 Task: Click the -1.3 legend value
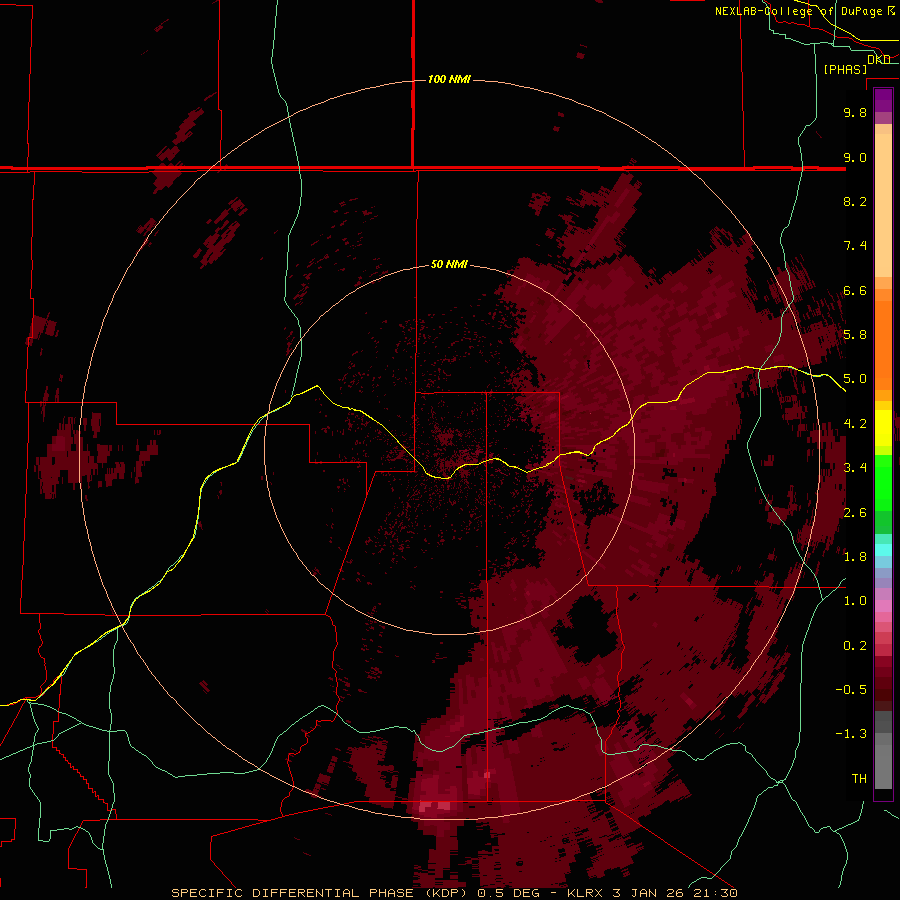[851, 734]
